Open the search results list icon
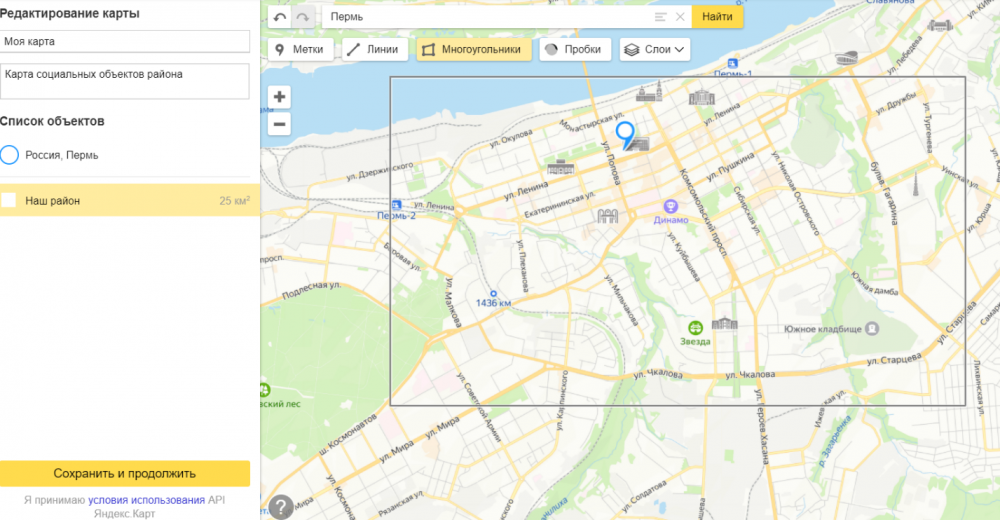 pyautogui.click(x=661, y=17)
